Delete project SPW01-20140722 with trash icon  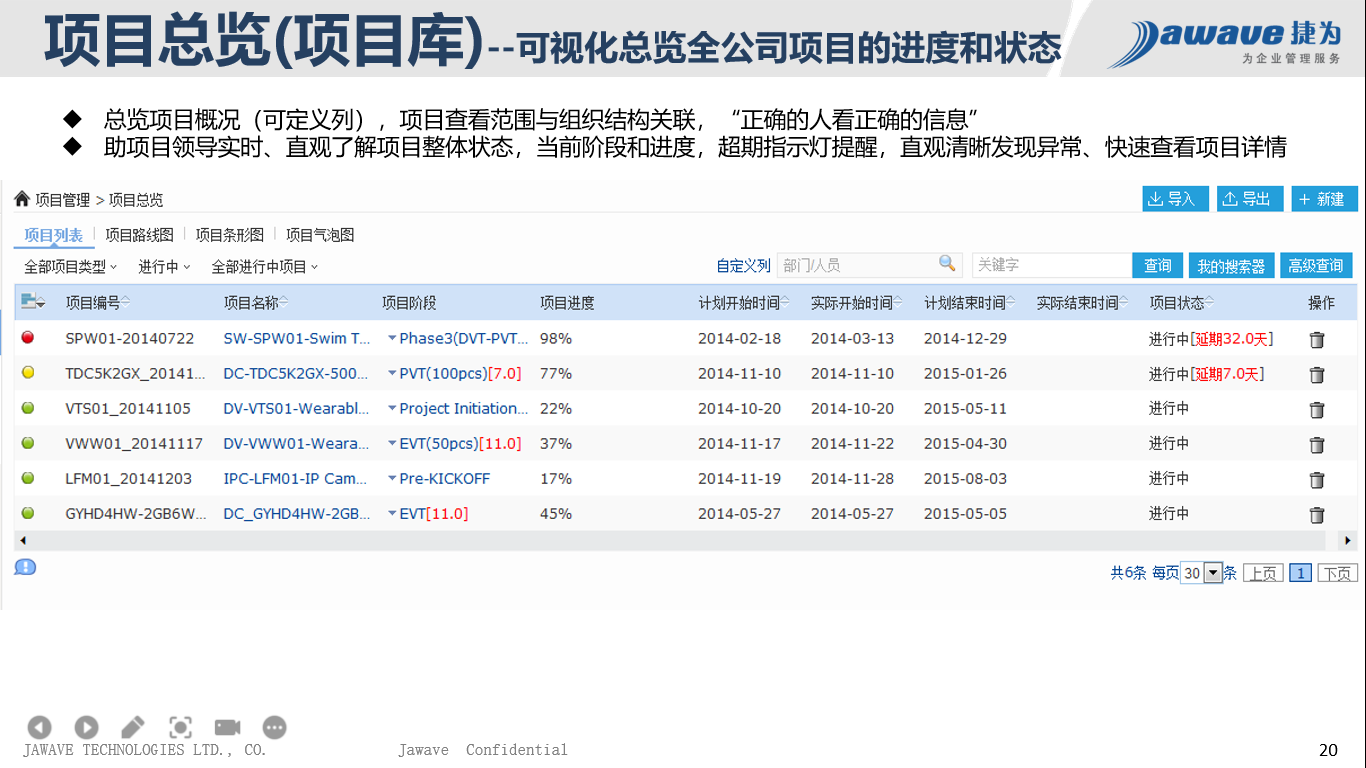(x=1317, y=340)
